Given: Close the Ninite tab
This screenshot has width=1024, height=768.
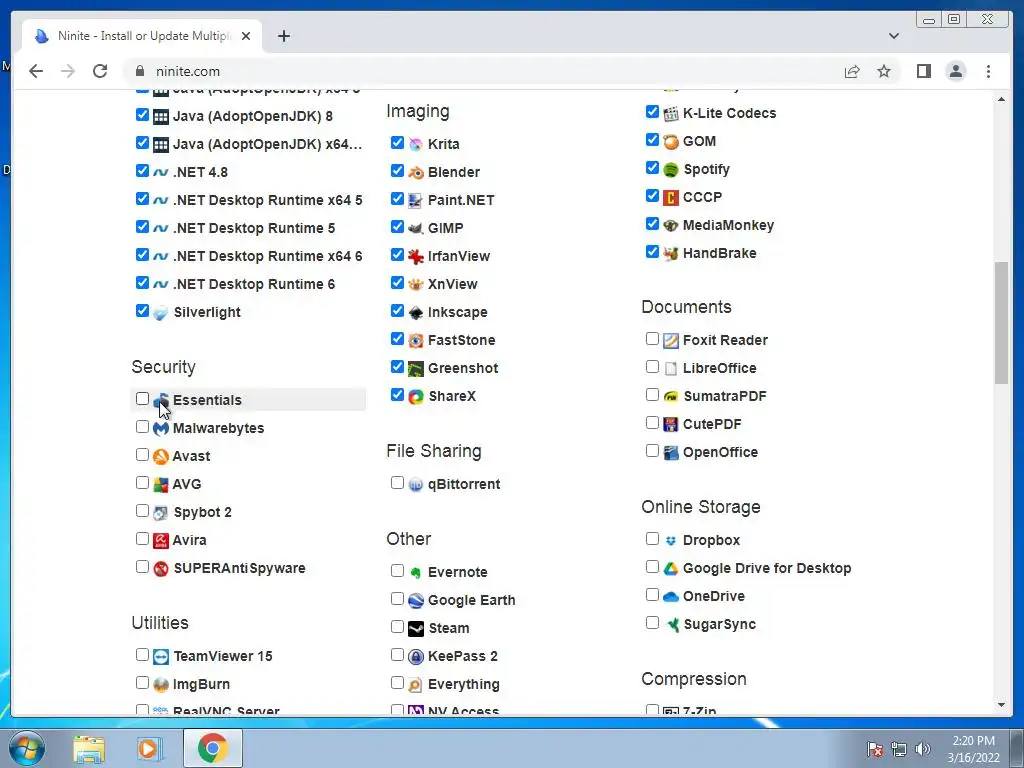Looking at the screenshot, I should coord(246,36).
